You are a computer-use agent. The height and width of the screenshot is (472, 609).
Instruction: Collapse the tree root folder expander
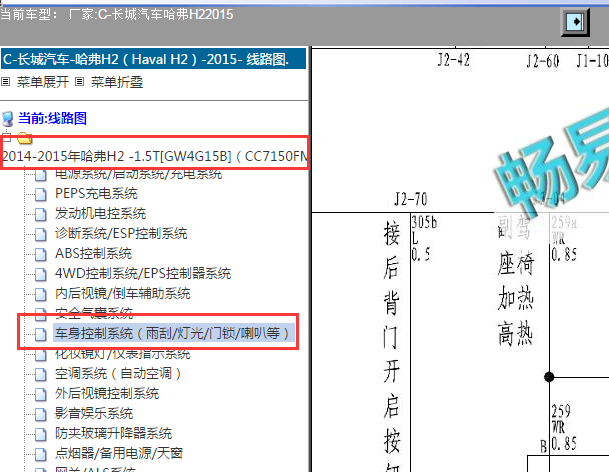click(x=6, y=137)
